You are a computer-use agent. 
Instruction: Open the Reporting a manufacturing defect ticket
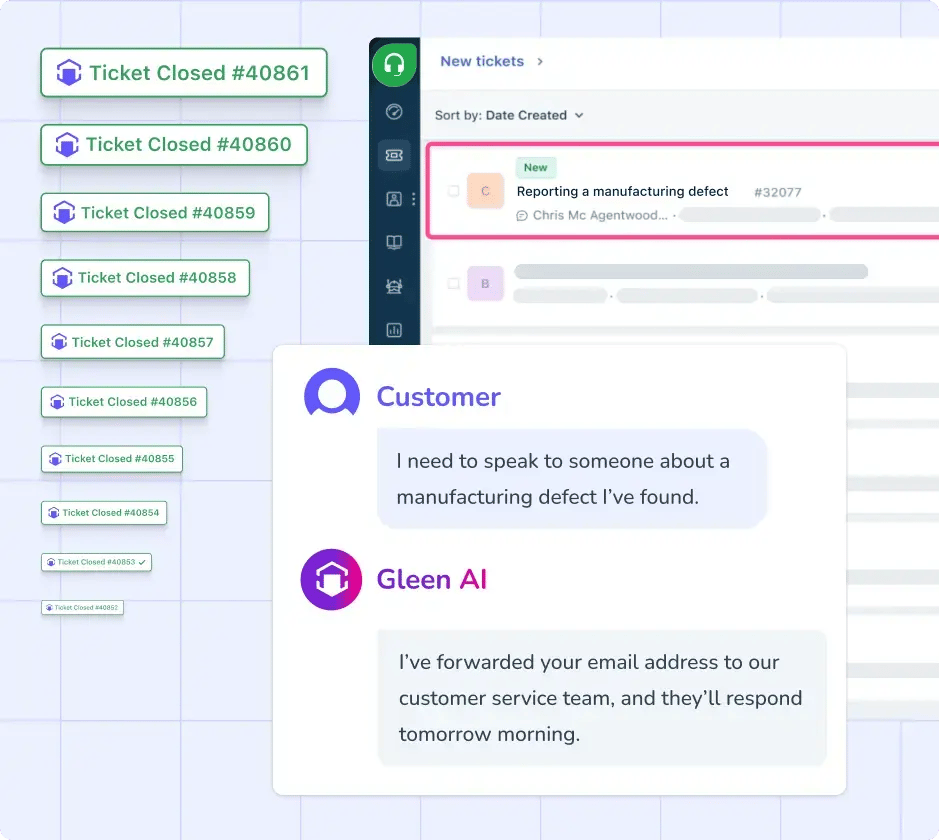(622, 192)
